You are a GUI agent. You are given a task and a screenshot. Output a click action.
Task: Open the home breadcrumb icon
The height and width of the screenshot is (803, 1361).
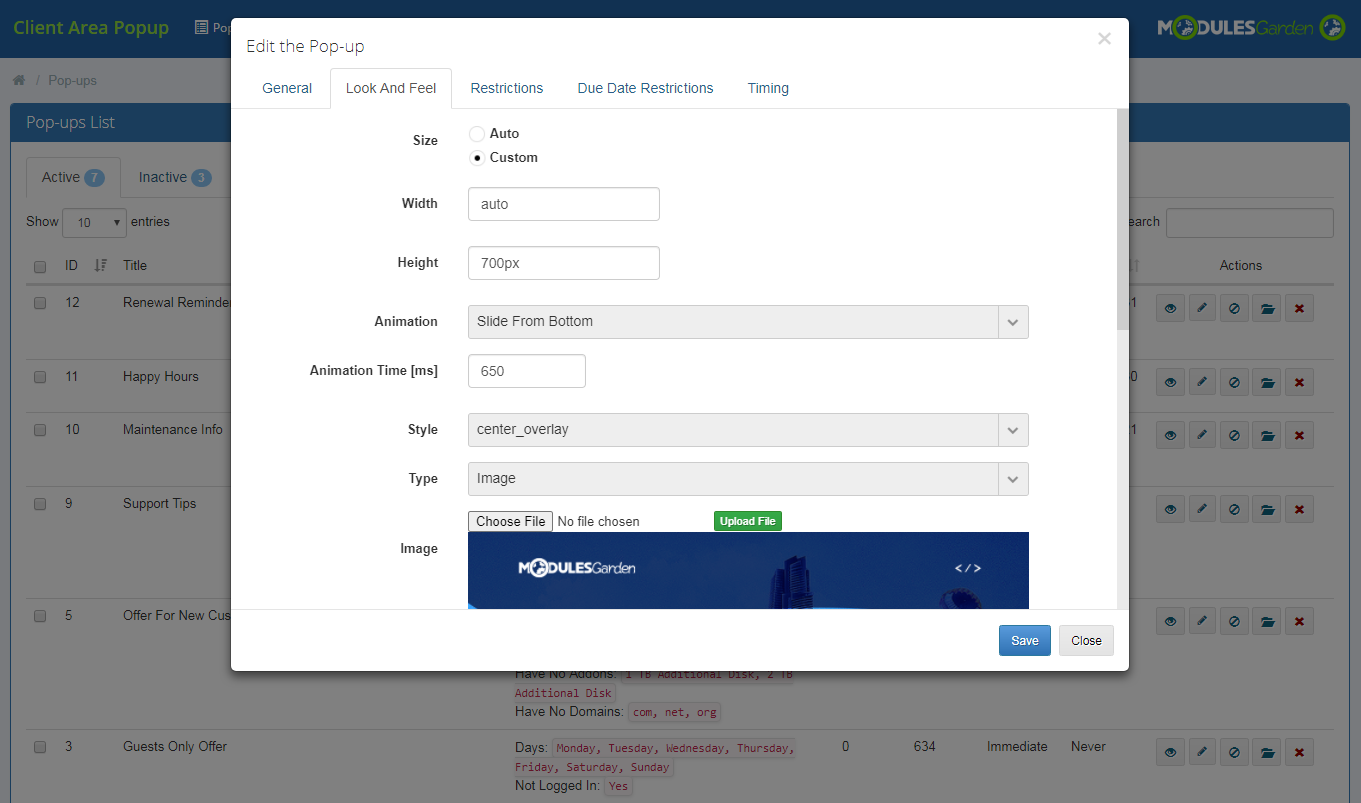tap(18, 80)
